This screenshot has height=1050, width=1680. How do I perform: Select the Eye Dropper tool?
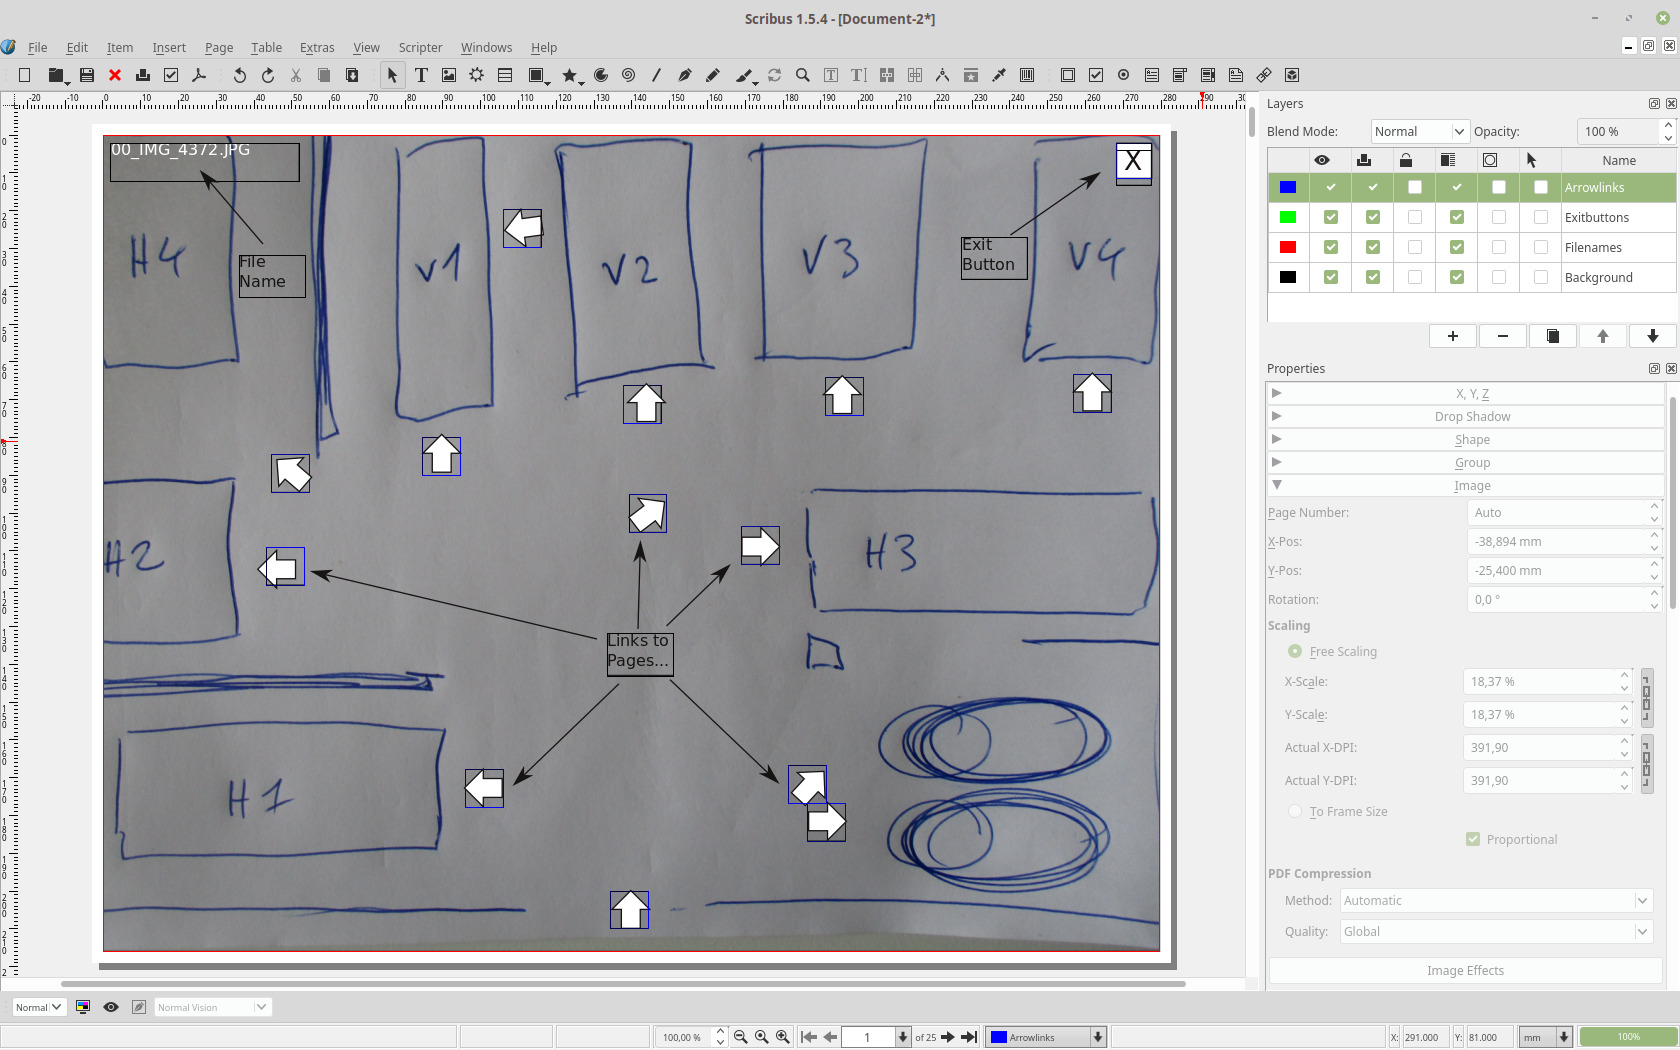point(998,75)
